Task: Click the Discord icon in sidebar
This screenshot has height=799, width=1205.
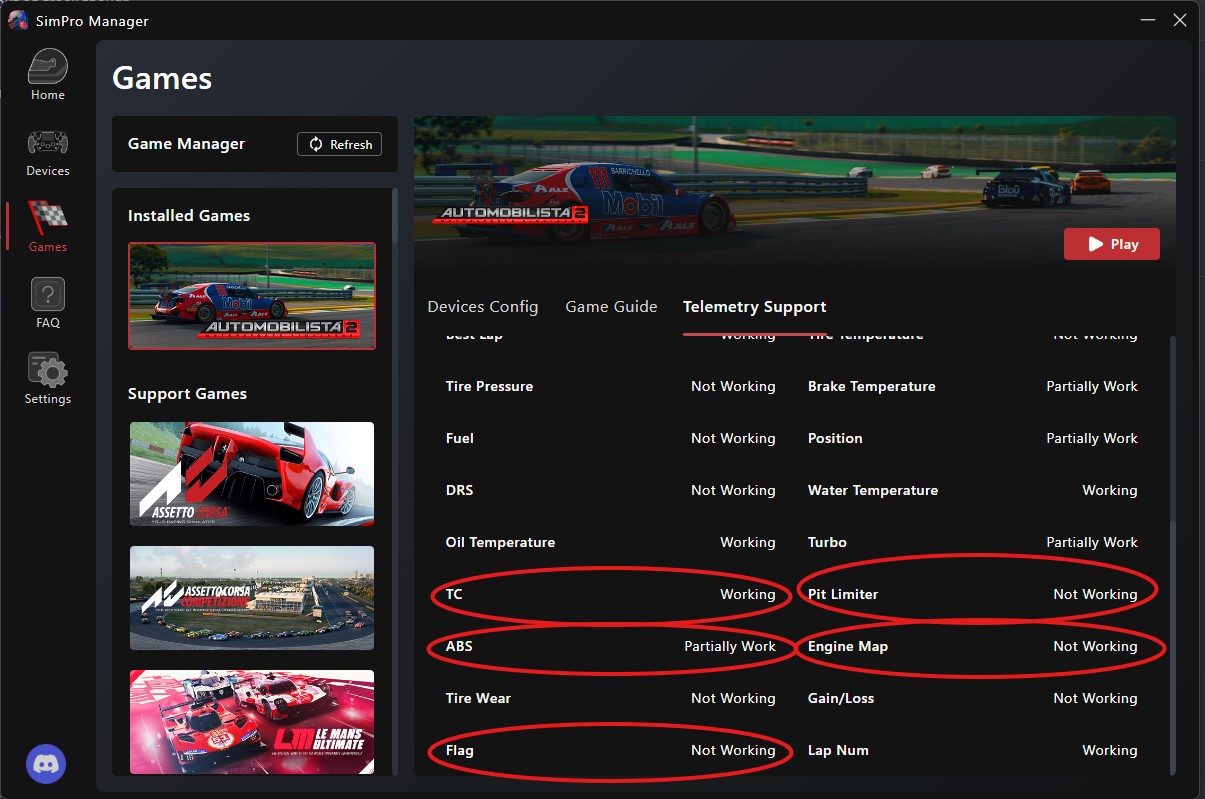Action: tap(48, 763)
